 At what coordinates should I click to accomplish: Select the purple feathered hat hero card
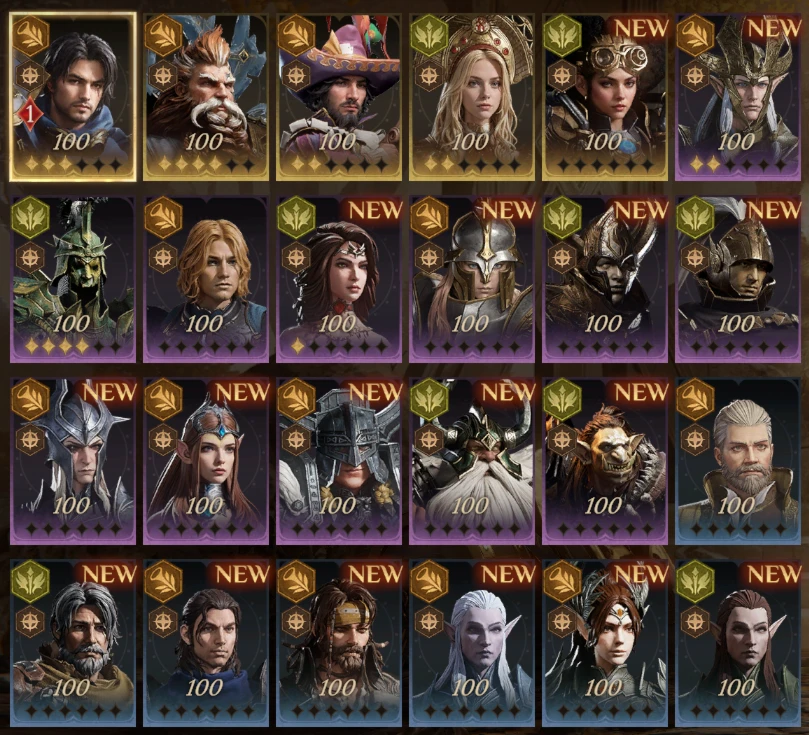click(339, 97)
